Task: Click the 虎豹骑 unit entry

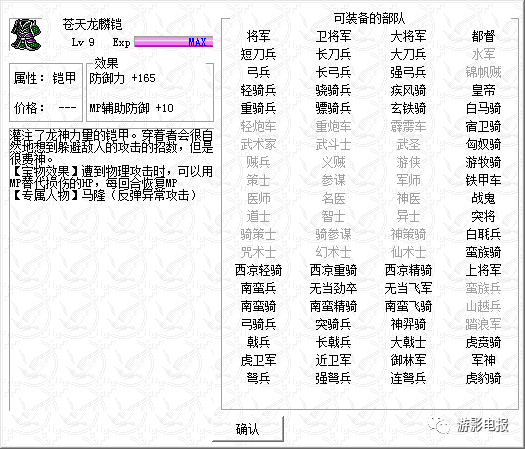Action: pos(483,379)
